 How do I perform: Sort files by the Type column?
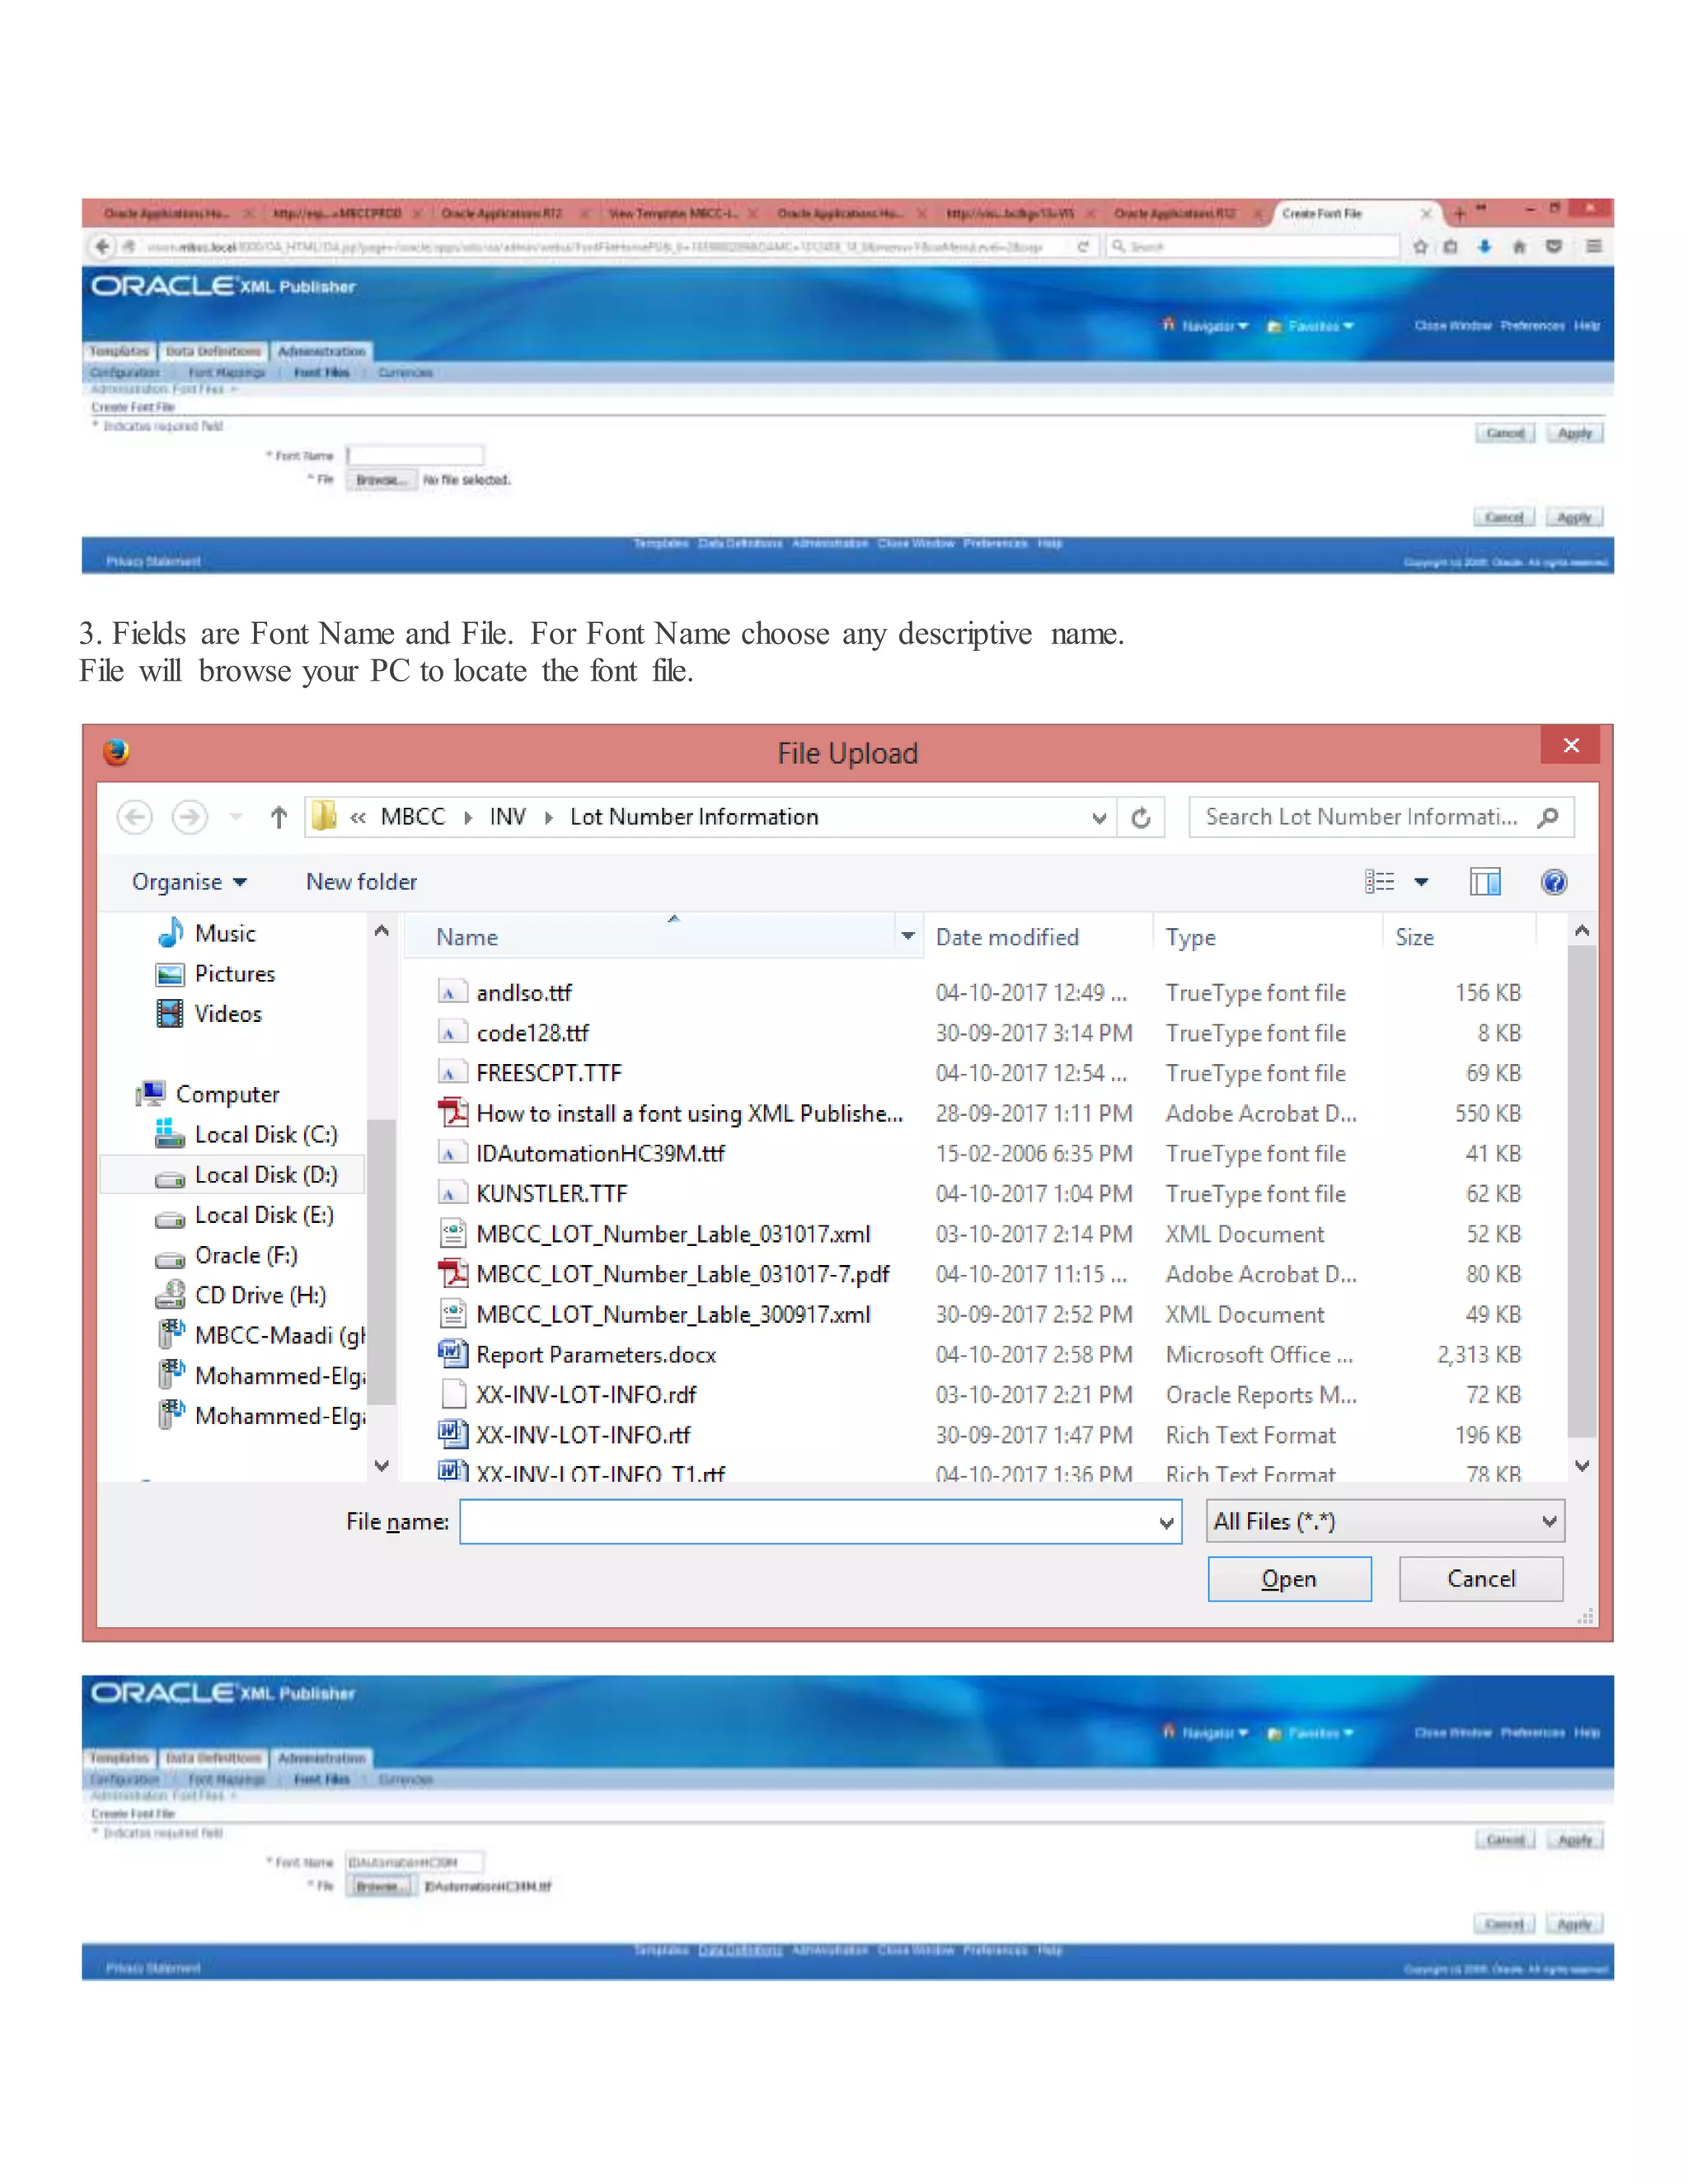pyautogui.click(x=1190, y=937)
